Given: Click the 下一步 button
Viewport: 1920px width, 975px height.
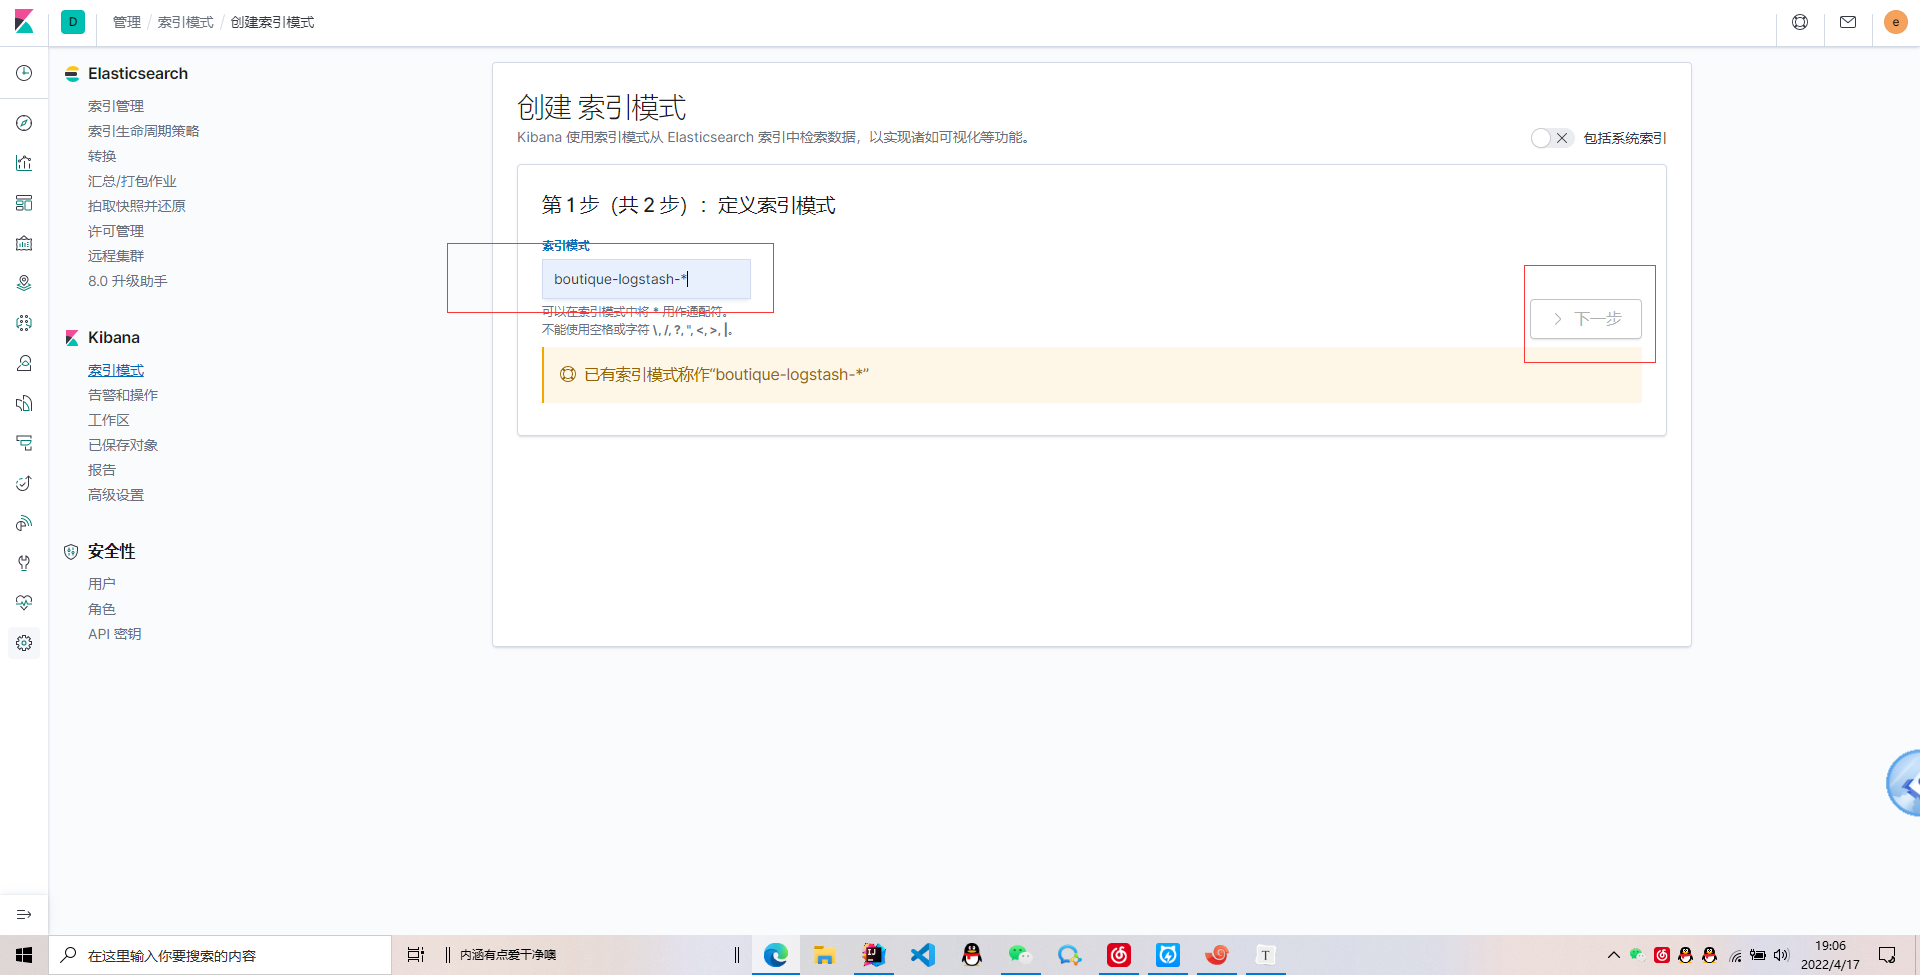Looking at the screenshot, I should pos(1586,319).
